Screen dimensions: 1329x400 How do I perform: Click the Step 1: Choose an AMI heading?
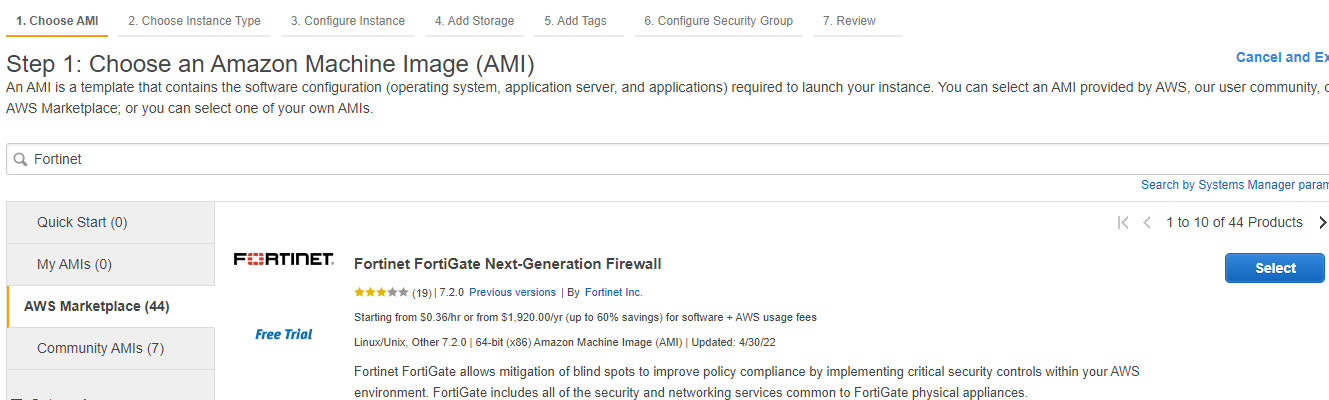(x=270, y=65)
